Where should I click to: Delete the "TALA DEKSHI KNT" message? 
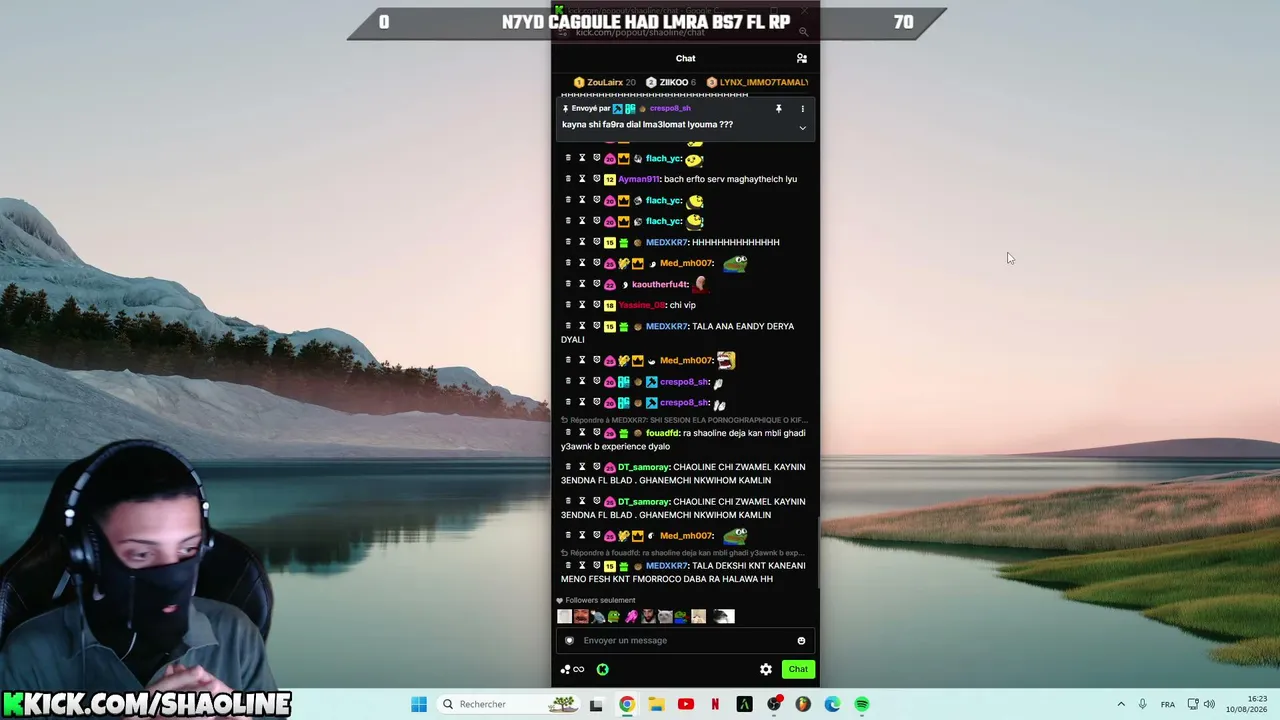(x=568, y=566)
